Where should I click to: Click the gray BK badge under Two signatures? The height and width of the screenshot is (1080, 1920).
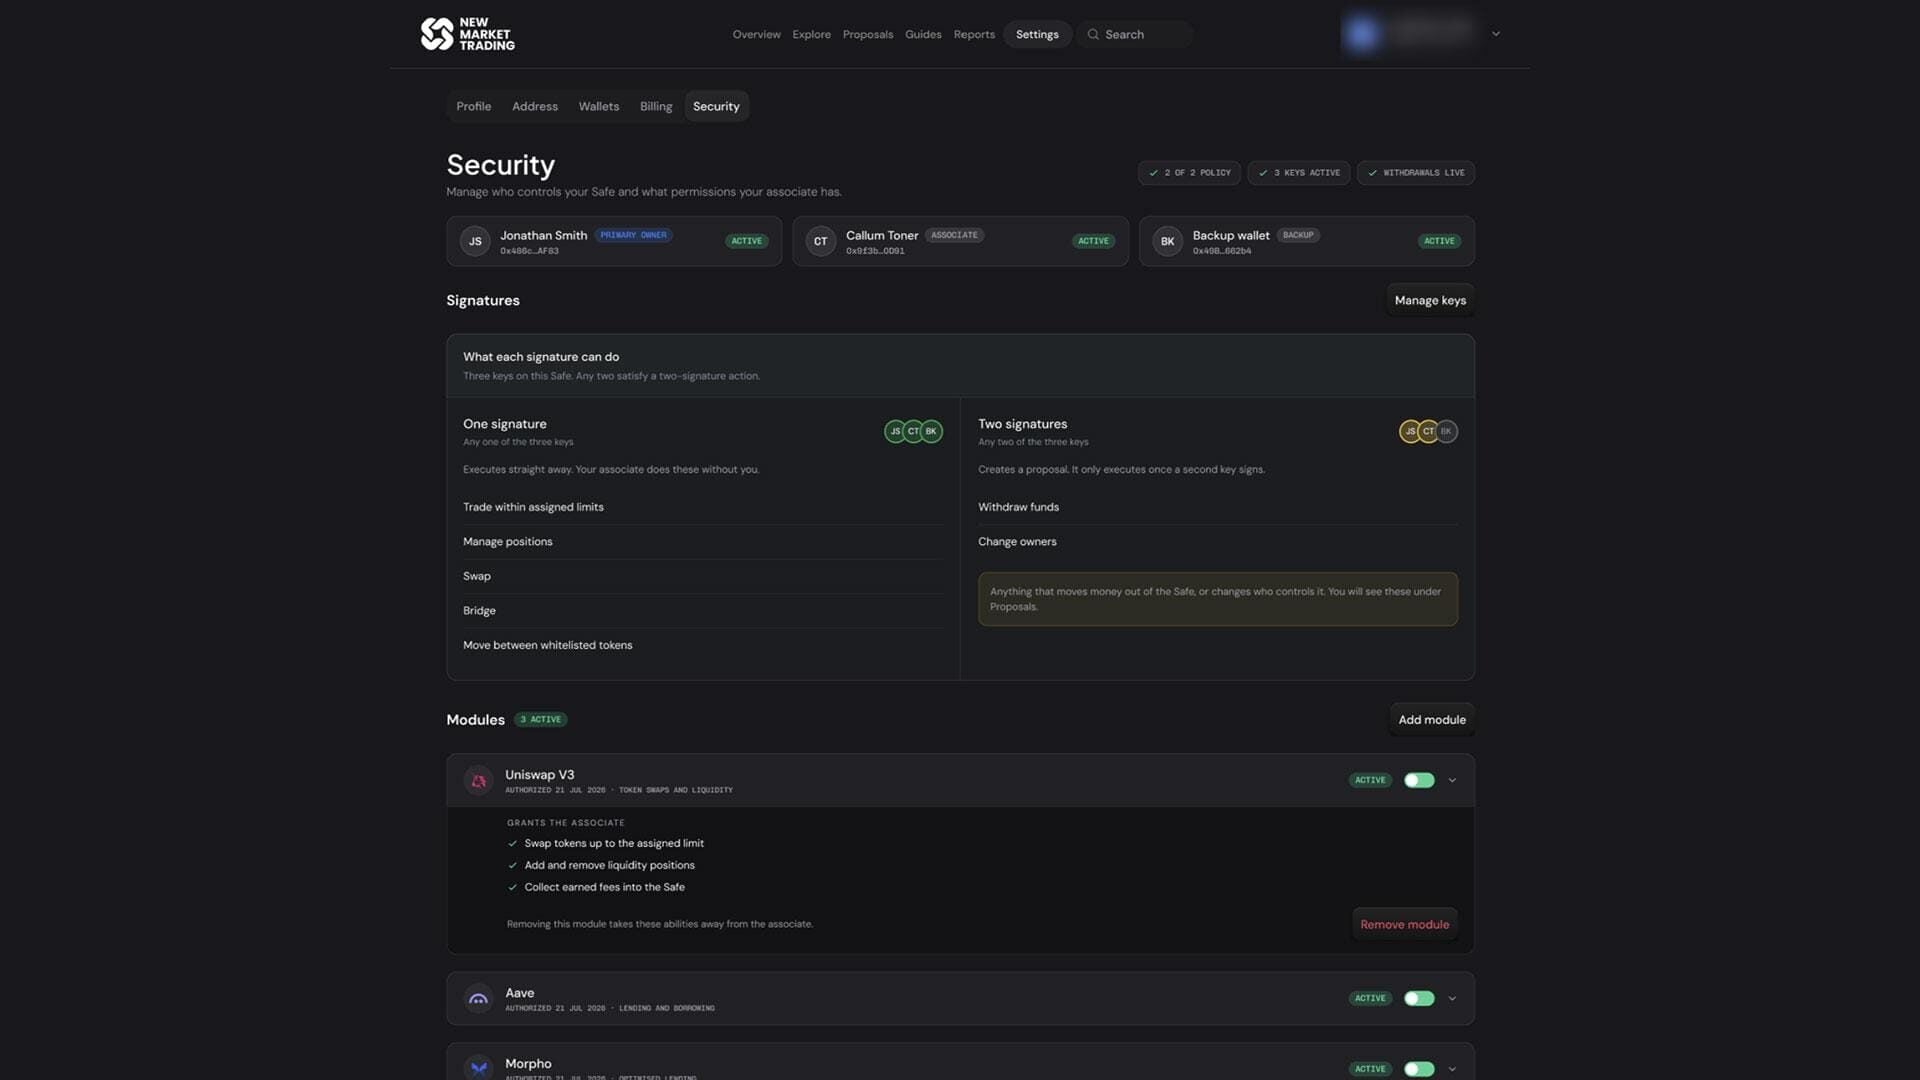coord(1446,431)
